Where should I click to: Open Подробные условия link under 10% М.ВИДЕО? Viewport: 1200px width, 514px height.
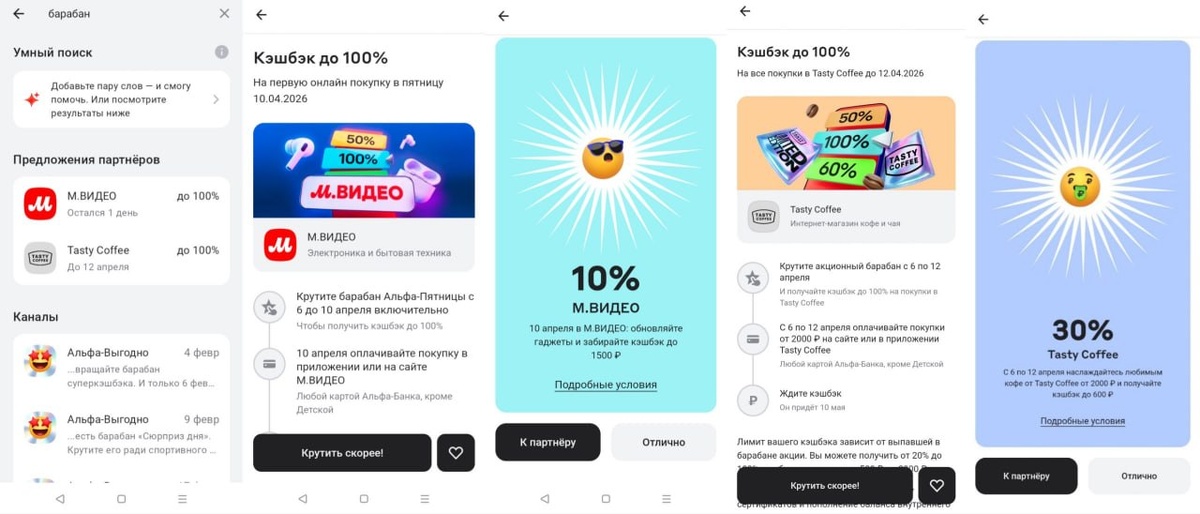tap(606, 385)
